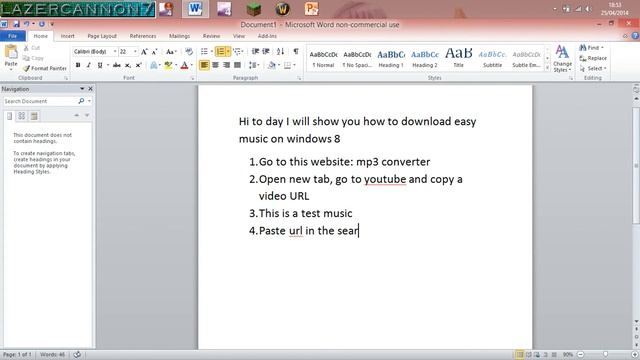Browse headings in Navigation pane
Image resolution: width=640 pixels, height=360 pixels.
[9, 116]
